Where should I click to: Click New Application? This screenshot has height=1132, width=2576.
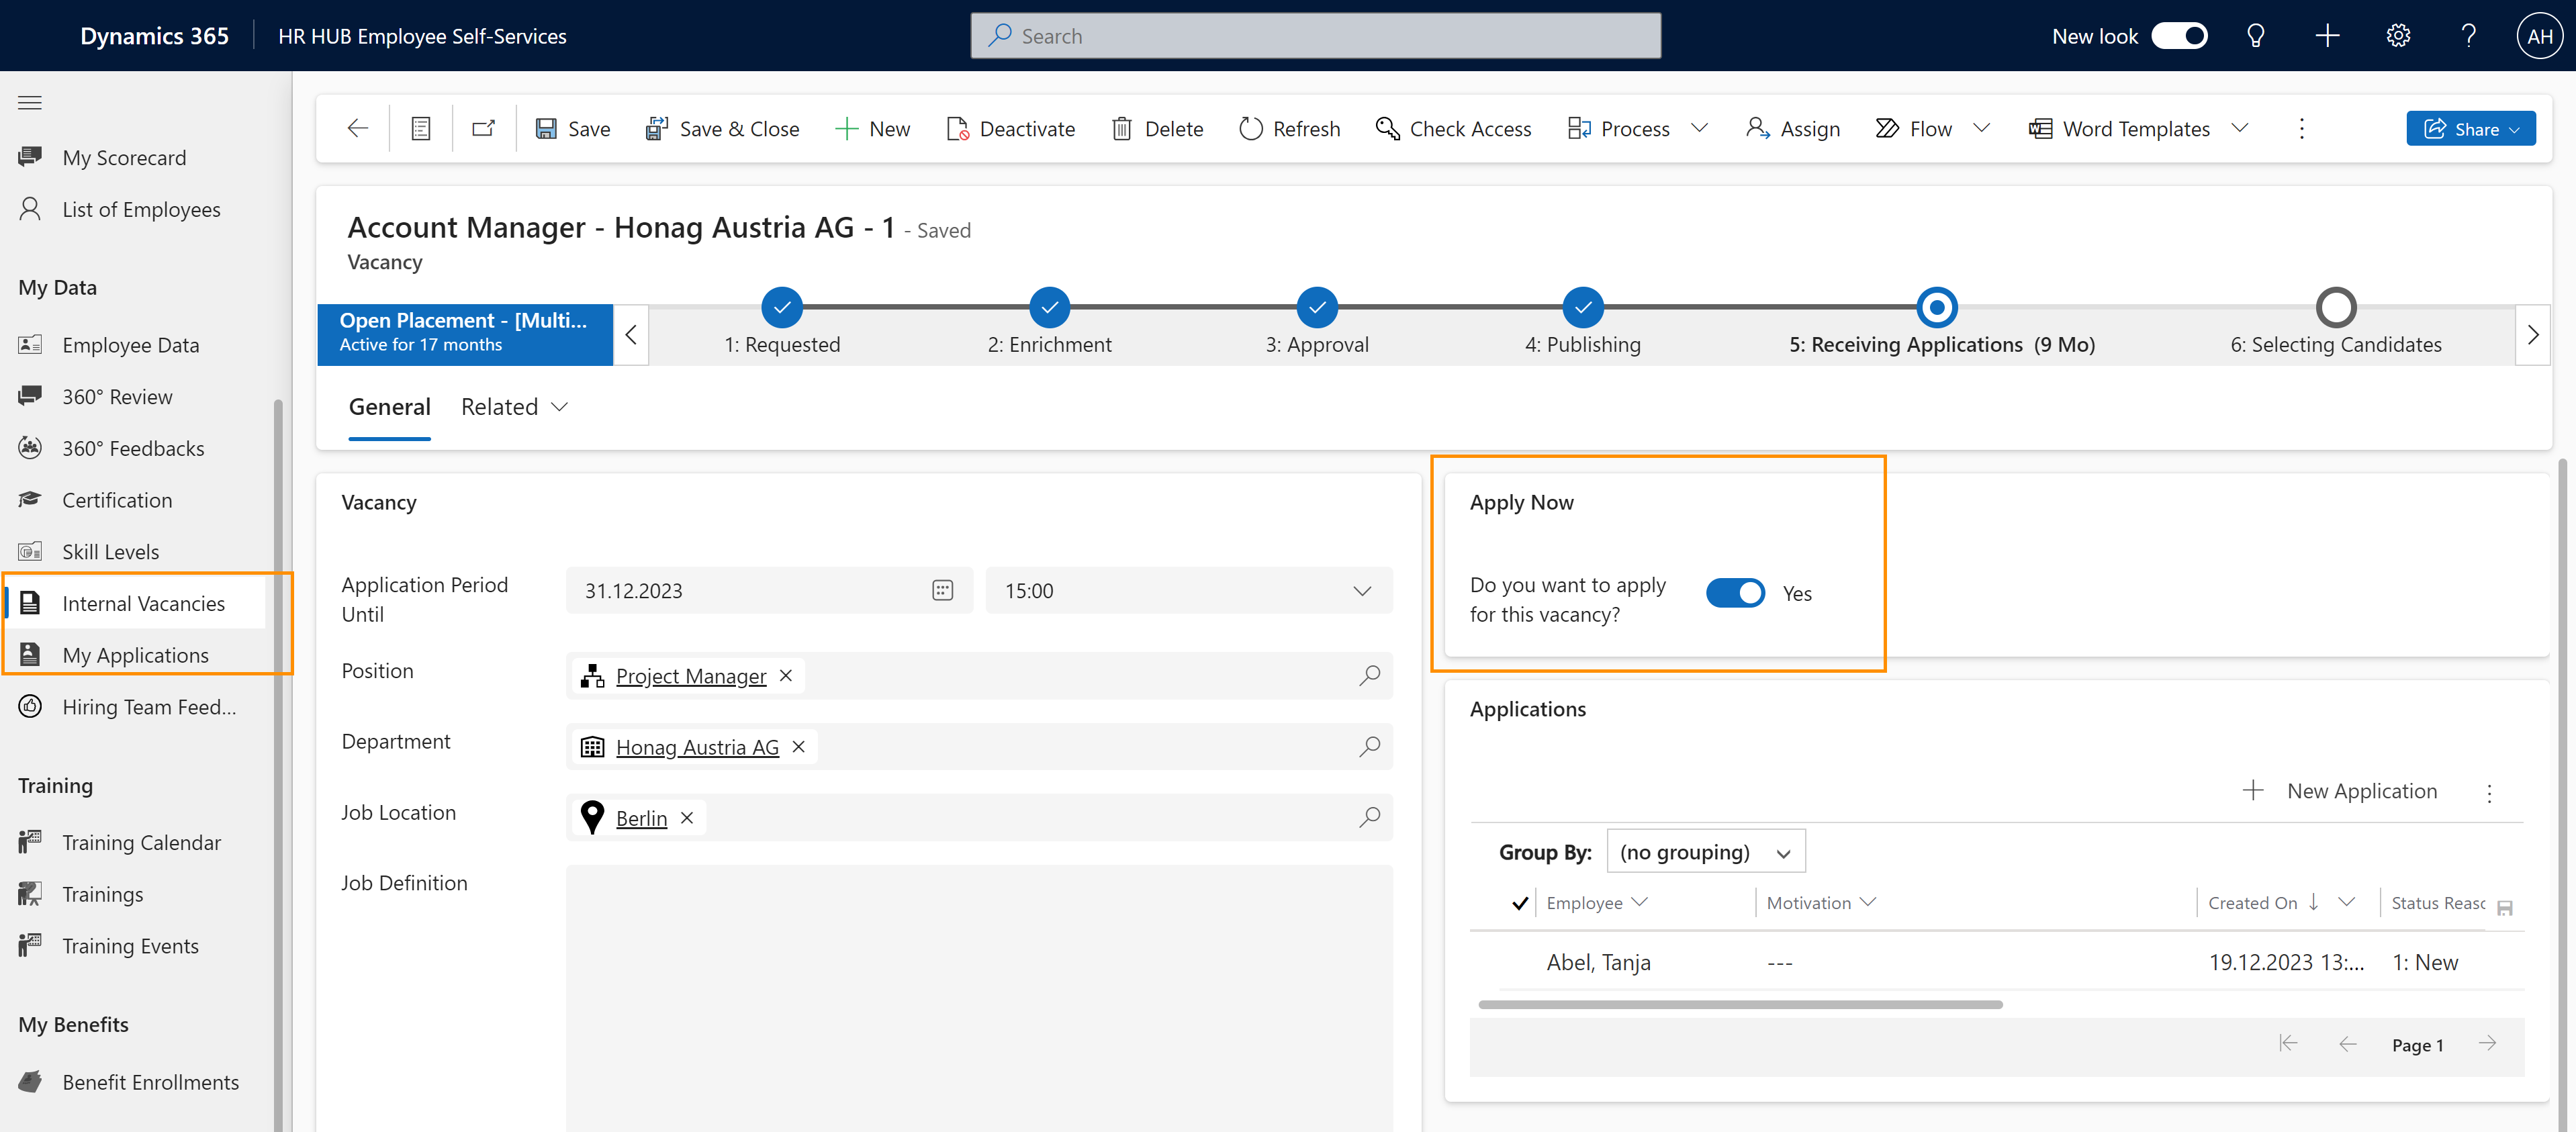point(2339,790)
